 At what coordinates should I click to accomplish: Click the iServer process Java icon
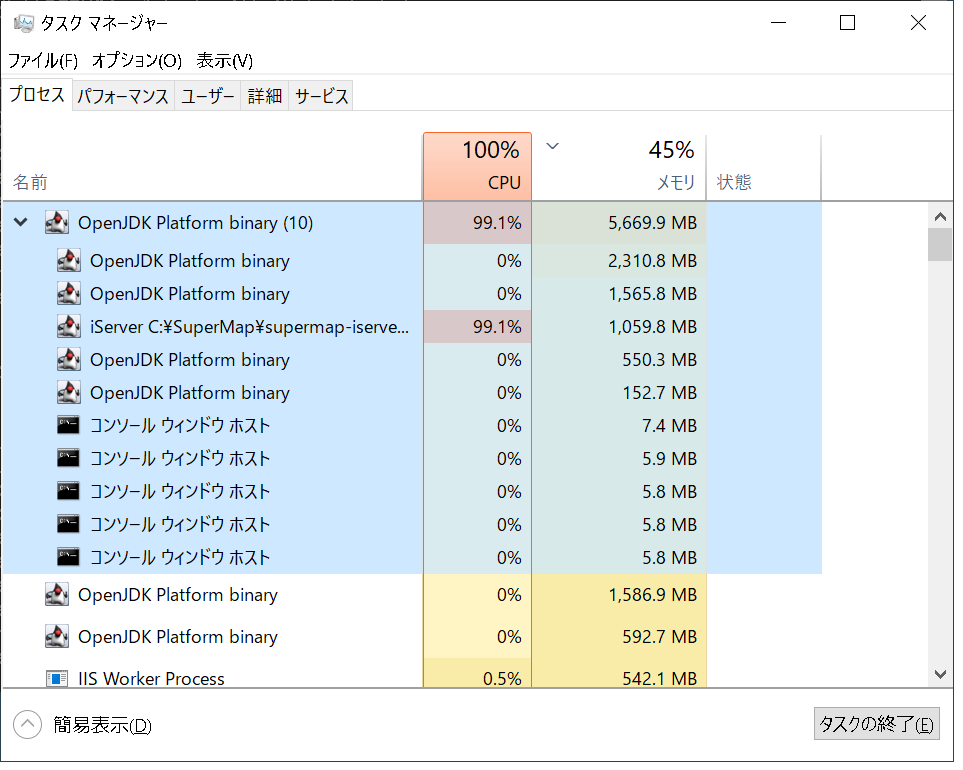click(x=69, y=329)
